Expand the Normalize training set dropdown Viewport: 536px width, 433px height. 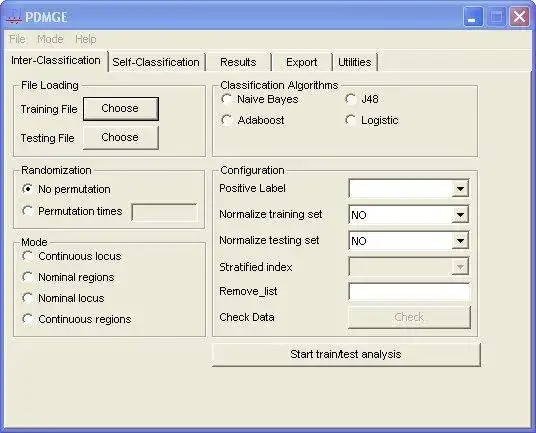coord(460,215)
